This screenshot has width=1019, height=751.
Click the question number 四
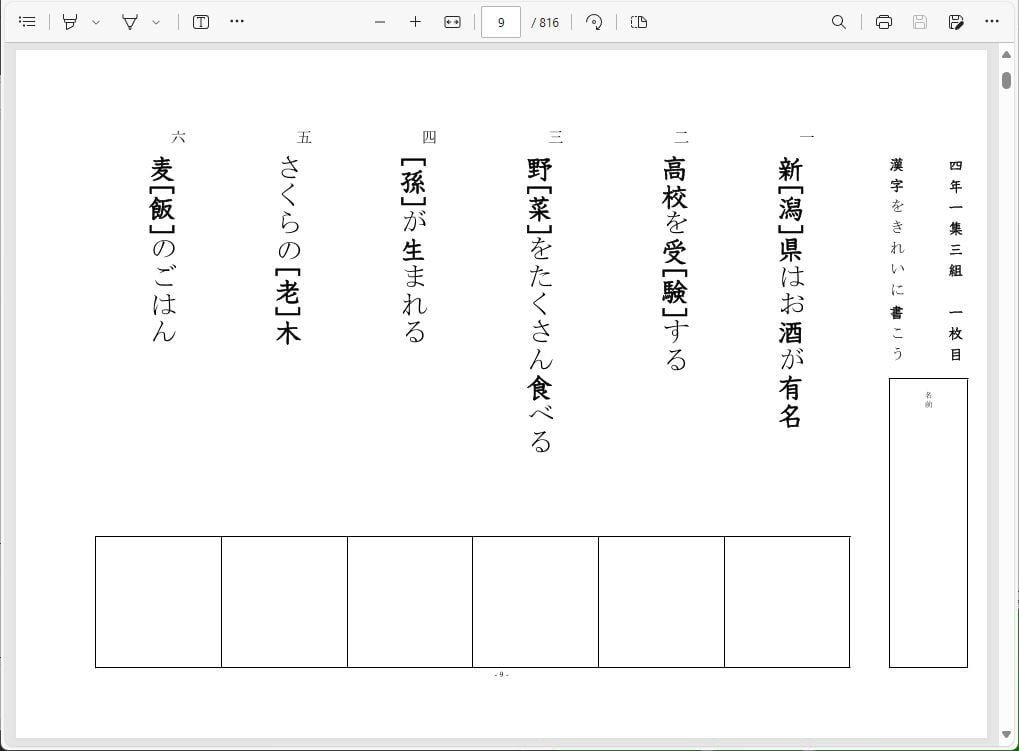pyautogui.click(x=430, y=137)
